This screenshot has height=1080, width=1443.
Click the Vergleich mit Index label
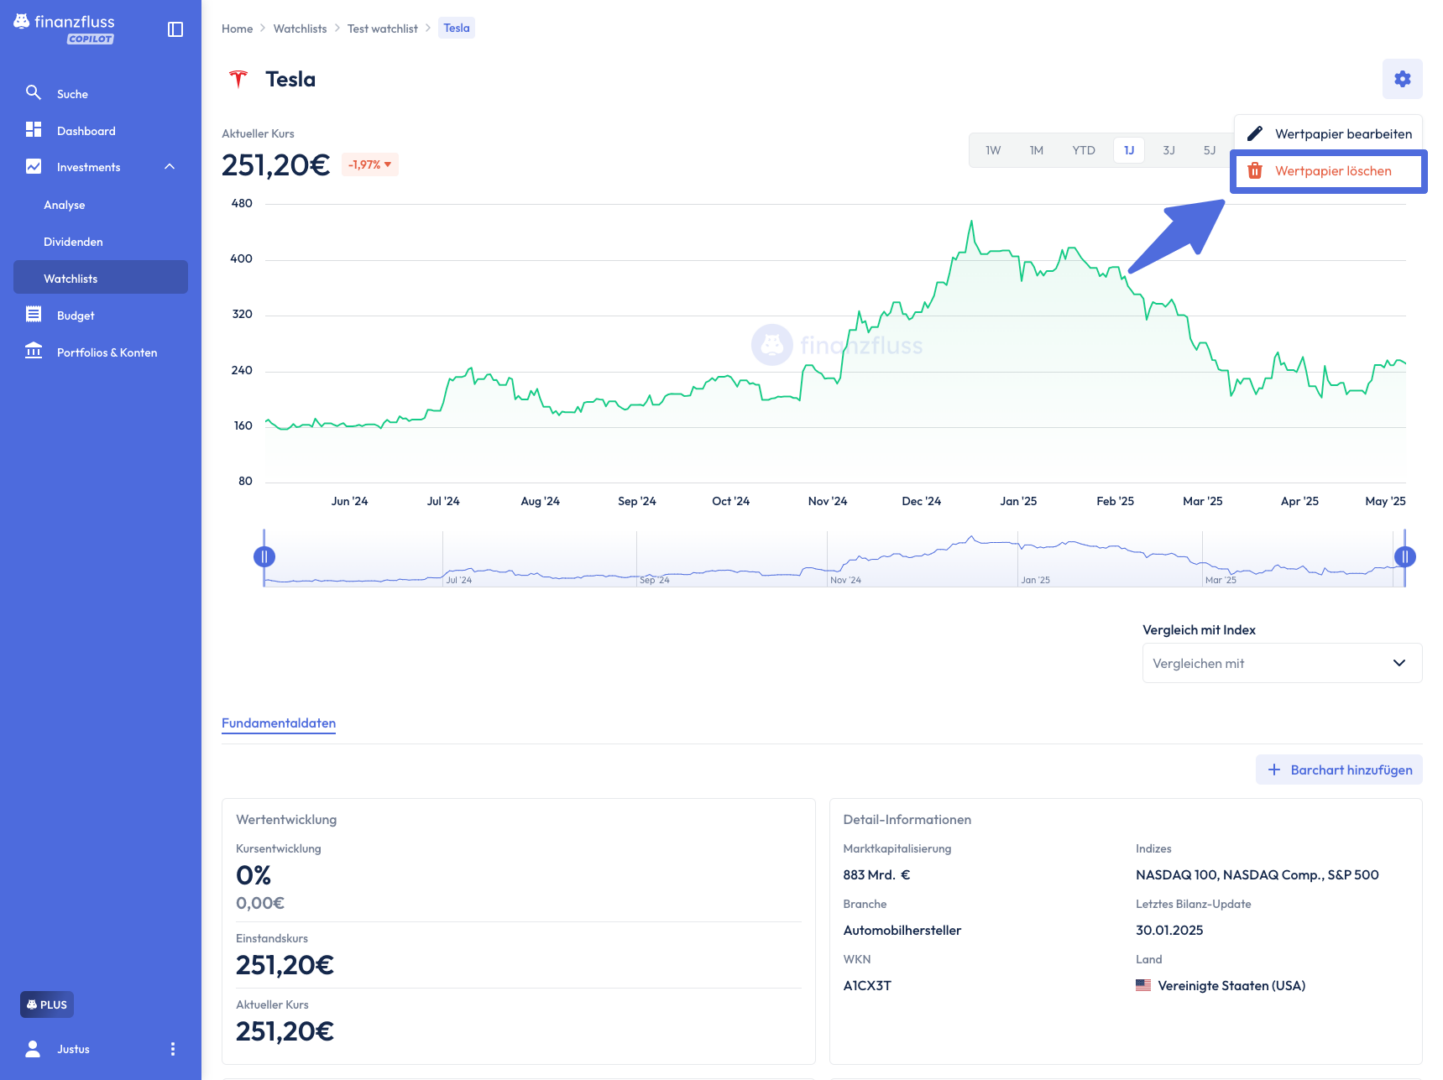1198,630
